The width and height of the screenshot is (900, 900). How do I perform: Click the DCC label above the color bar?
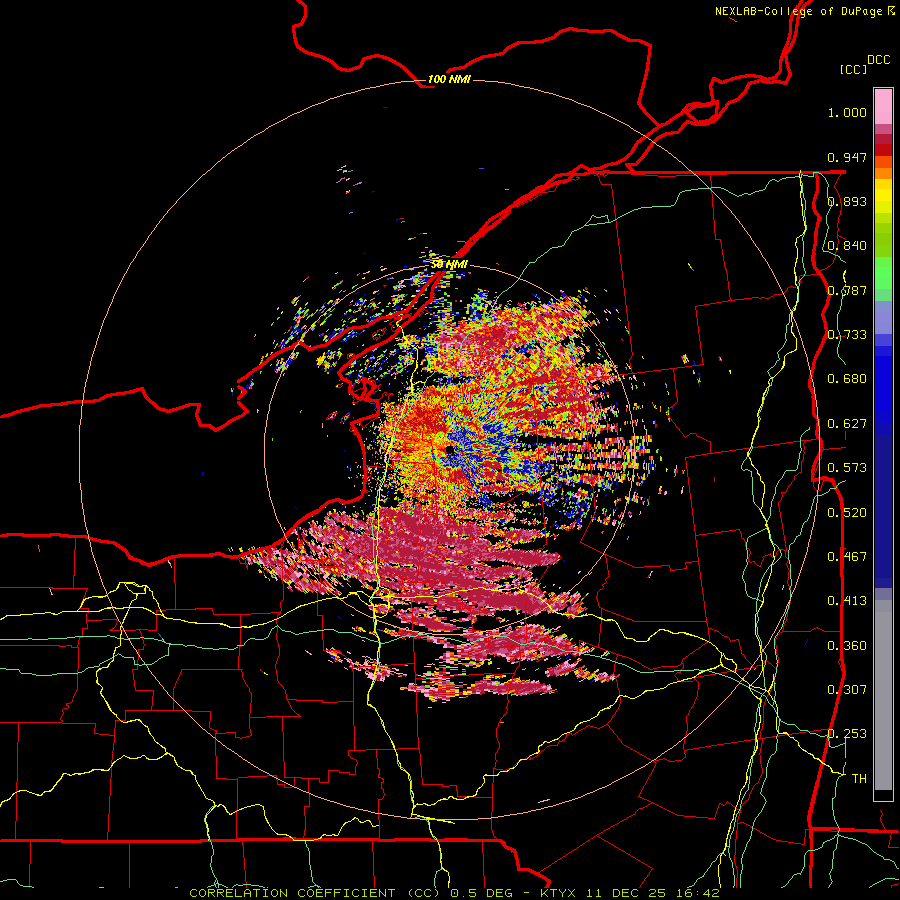point(878,60)
